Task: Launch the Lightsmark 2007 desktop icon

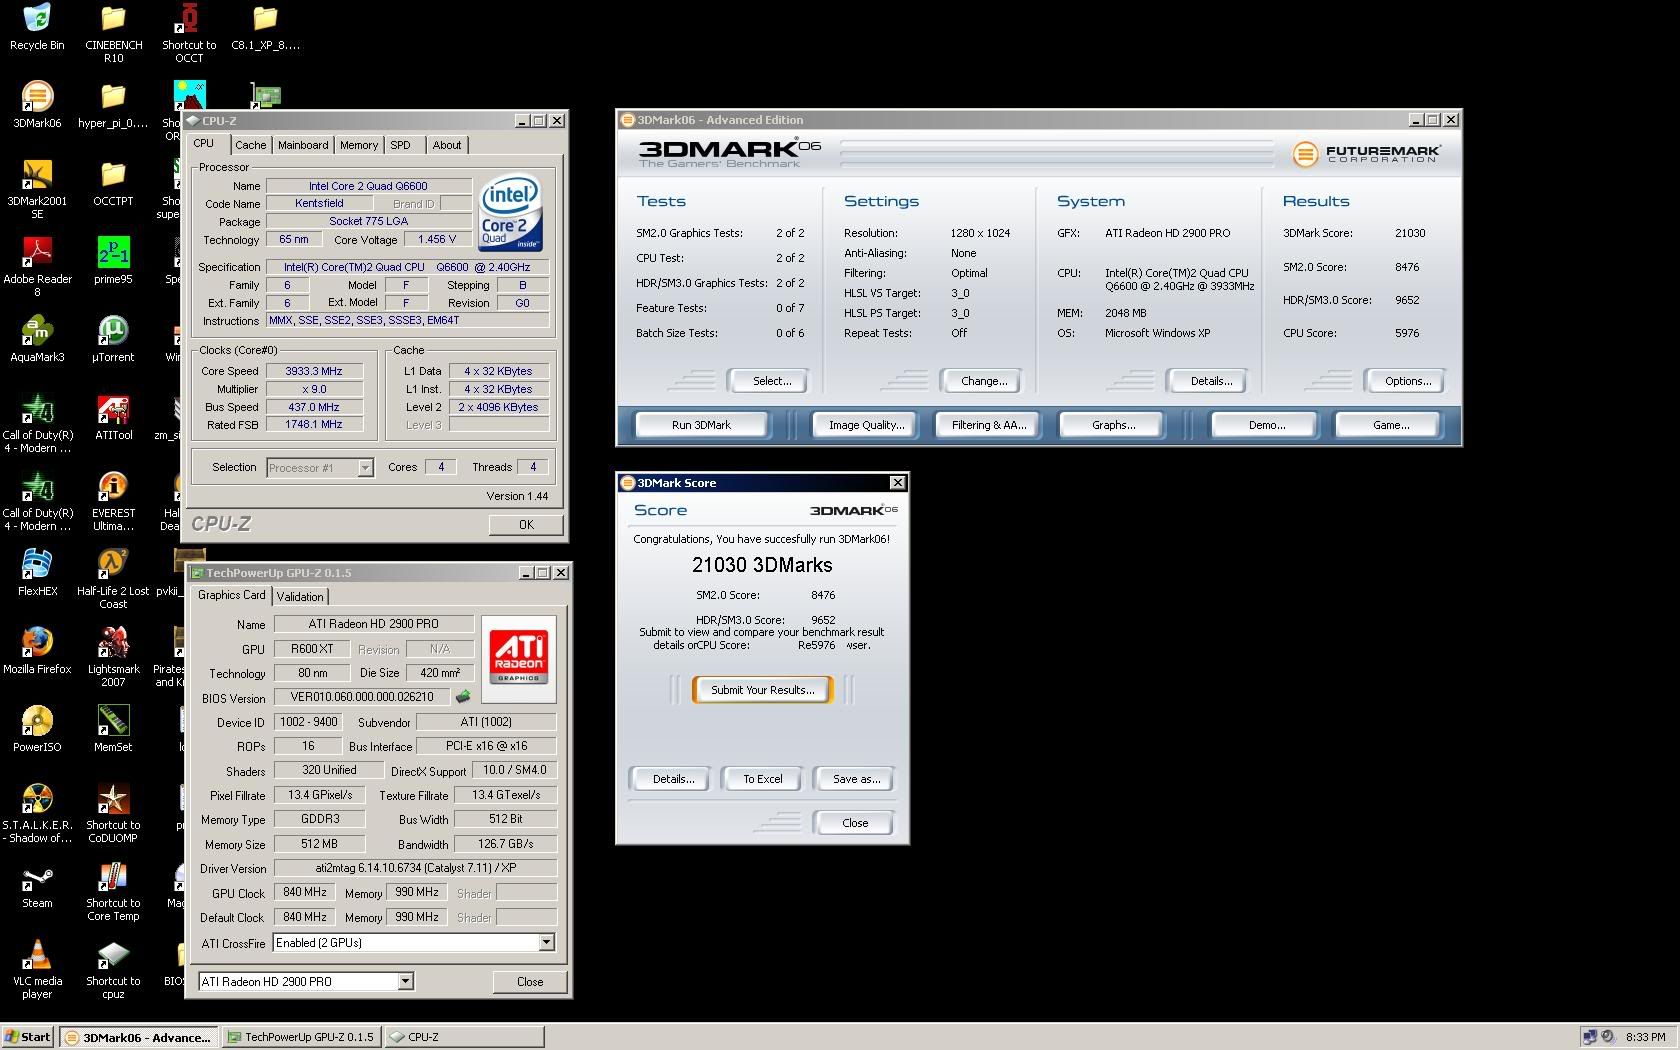Action: (x=113, y=657)
